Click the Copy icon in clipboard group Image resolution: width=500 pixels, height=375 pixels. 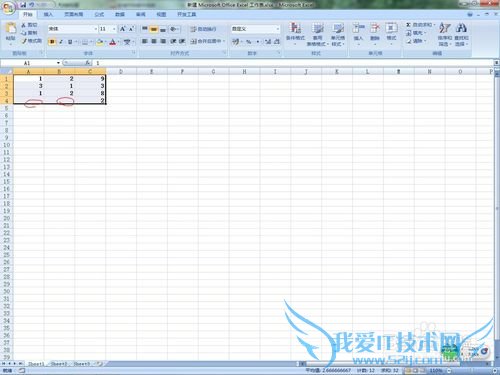click(x=23, y=33)
